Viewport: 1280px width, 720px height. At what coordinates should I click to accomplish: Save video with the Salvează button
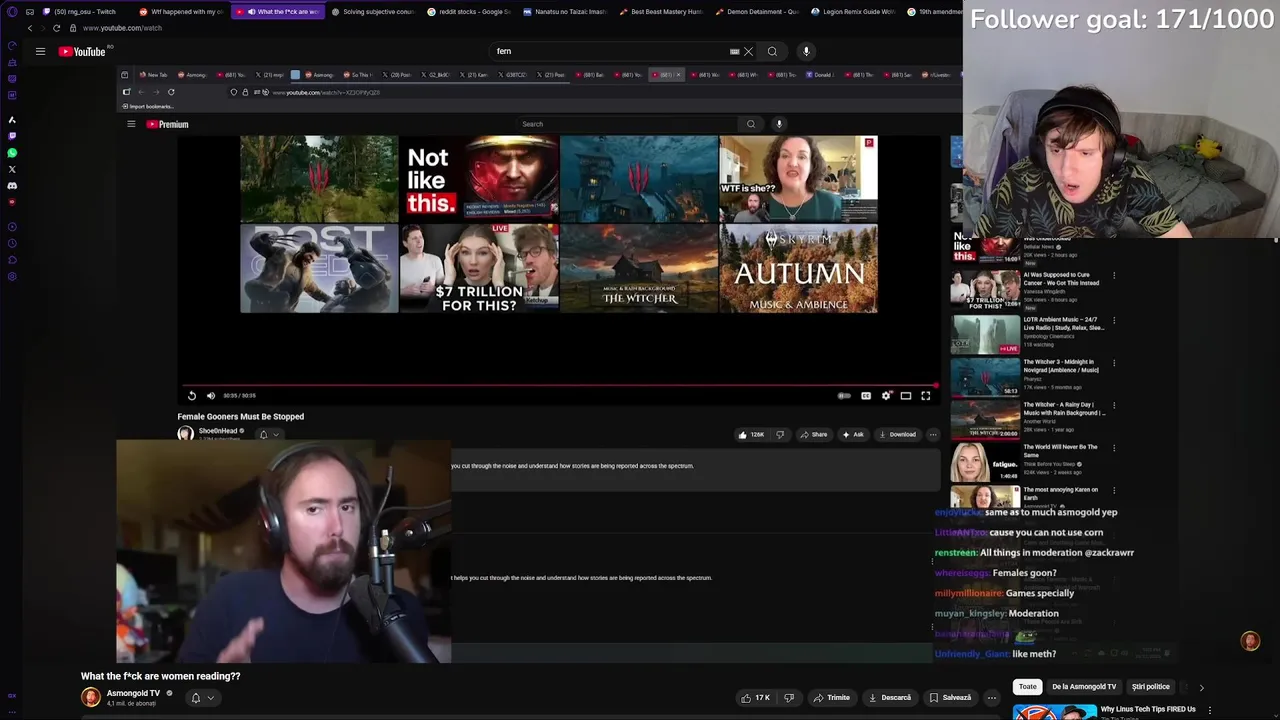tap(950, 698)
